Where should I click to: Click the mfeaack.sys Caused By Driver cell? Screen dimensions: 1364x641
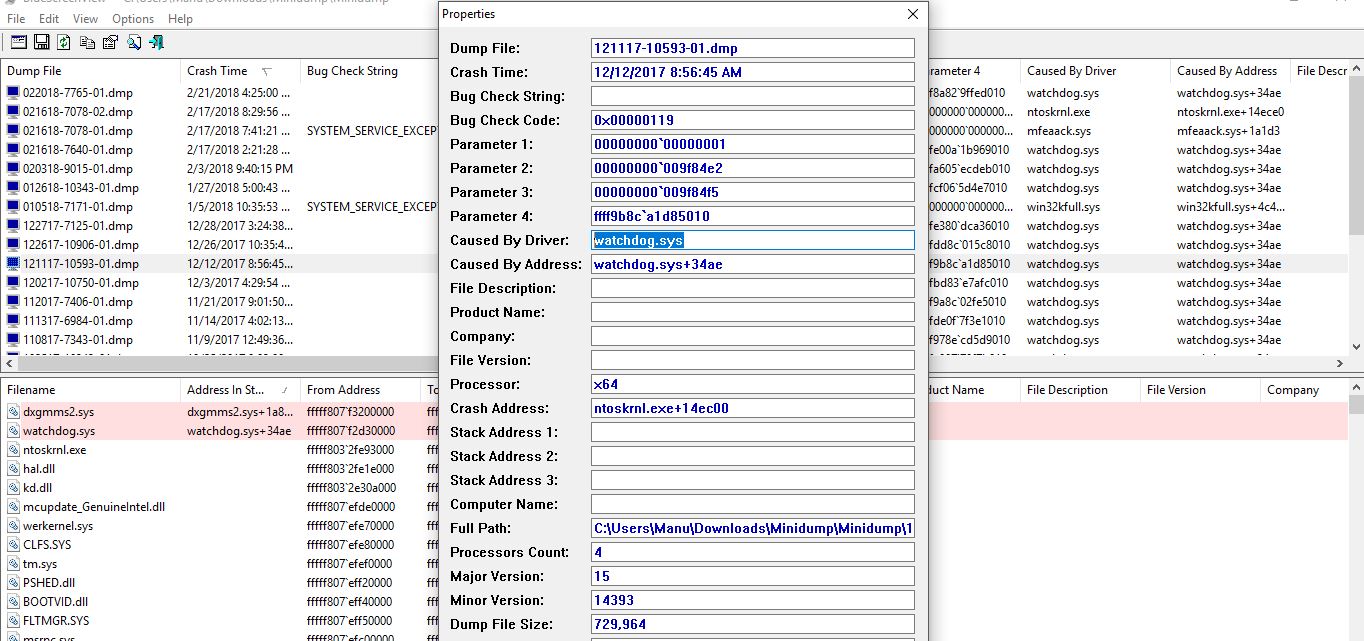(1059, 131)
